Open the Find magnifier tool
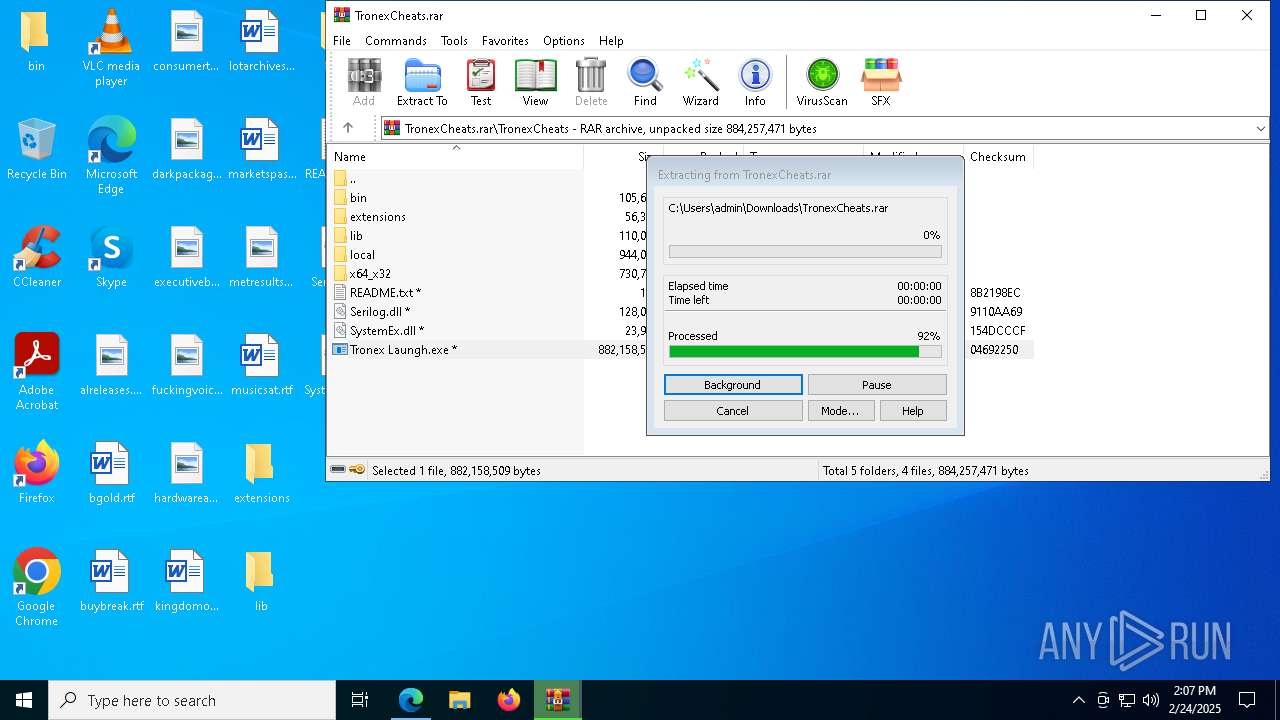This screenshot has height=720, width=1280. coord(645,82)
